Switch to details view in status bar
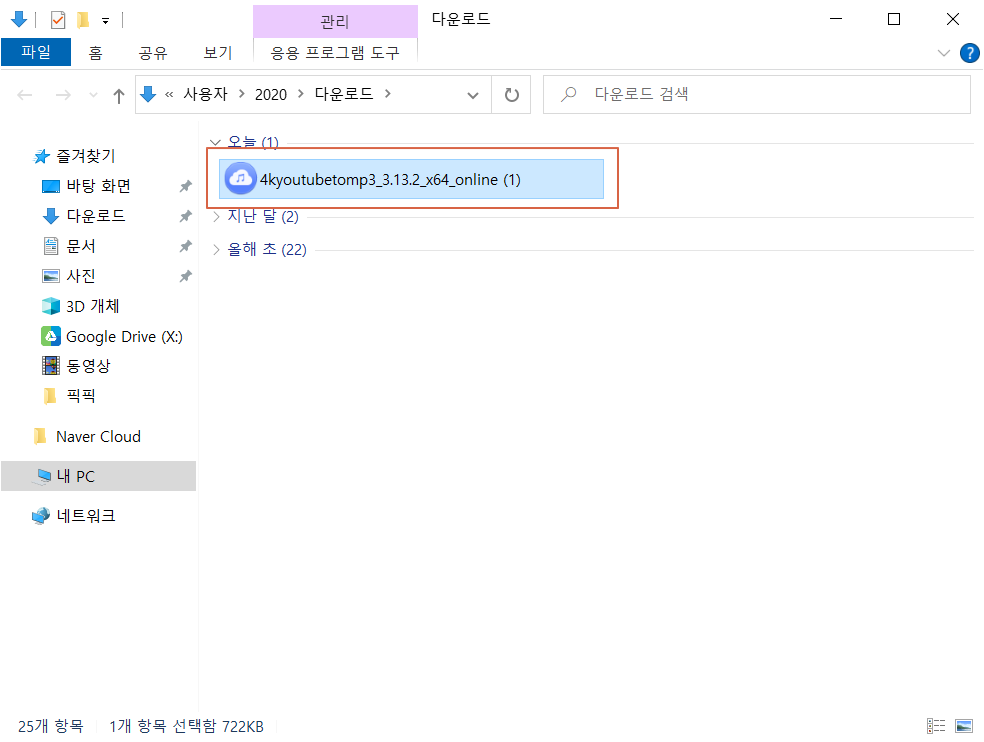The height and width of the screenshot is (742, 984). tap(936, 726)
